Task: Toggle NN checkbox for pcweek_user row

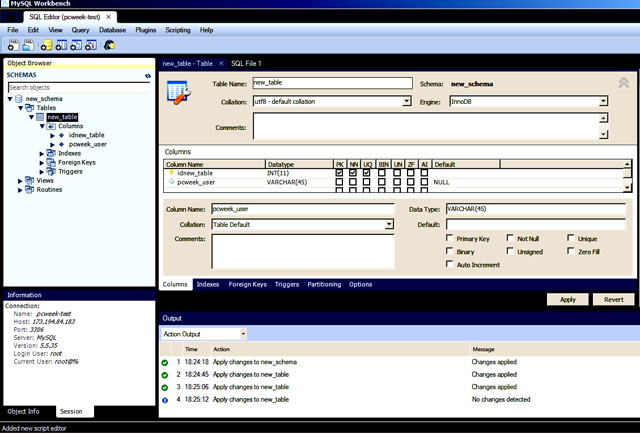Action: (353, 182)
